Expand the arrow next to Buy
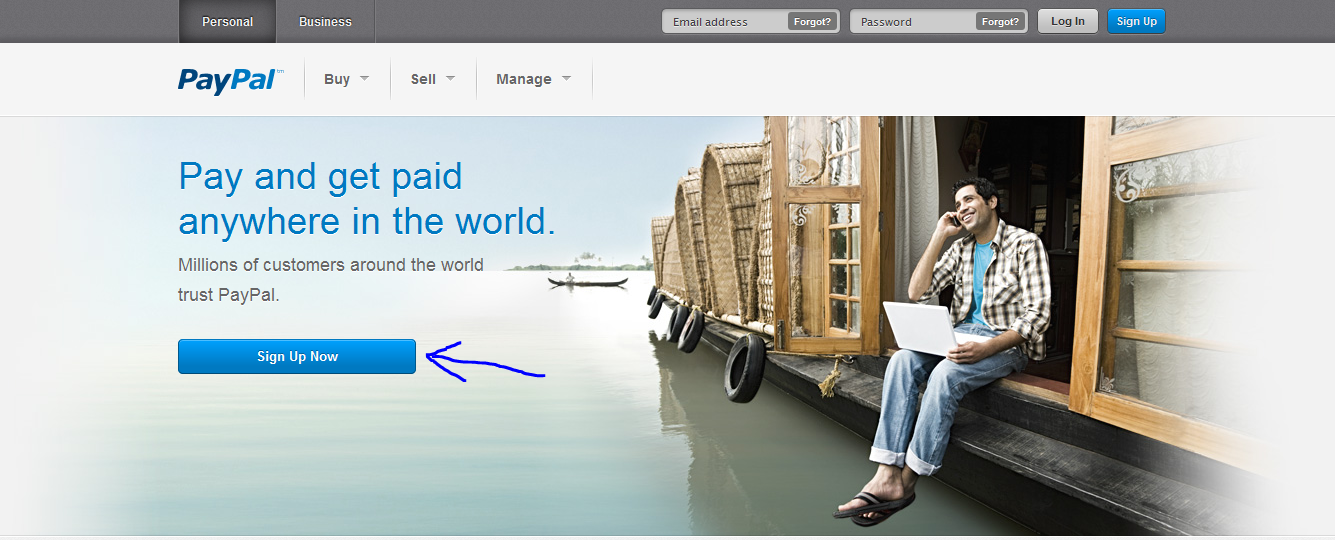 (364, 78)
